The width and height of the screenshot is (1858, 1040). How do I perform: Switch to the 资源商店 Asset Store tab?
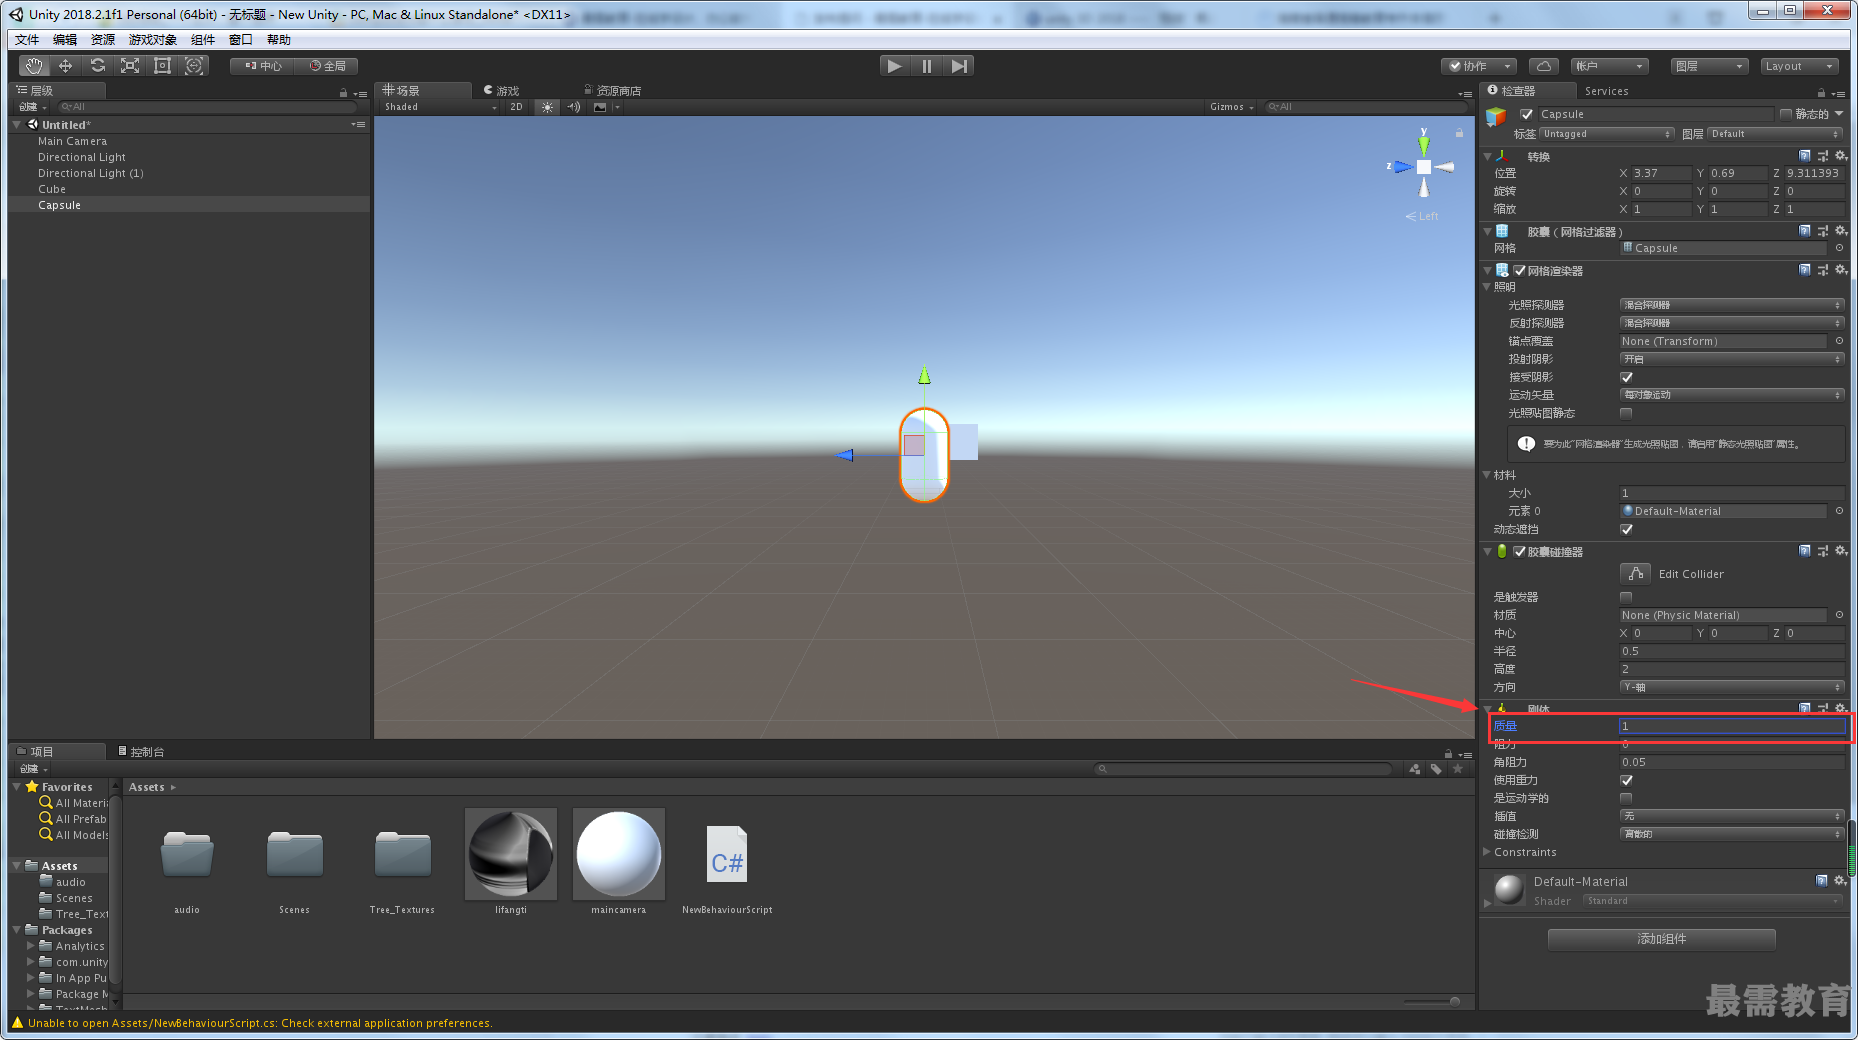(x=613, y=91)
